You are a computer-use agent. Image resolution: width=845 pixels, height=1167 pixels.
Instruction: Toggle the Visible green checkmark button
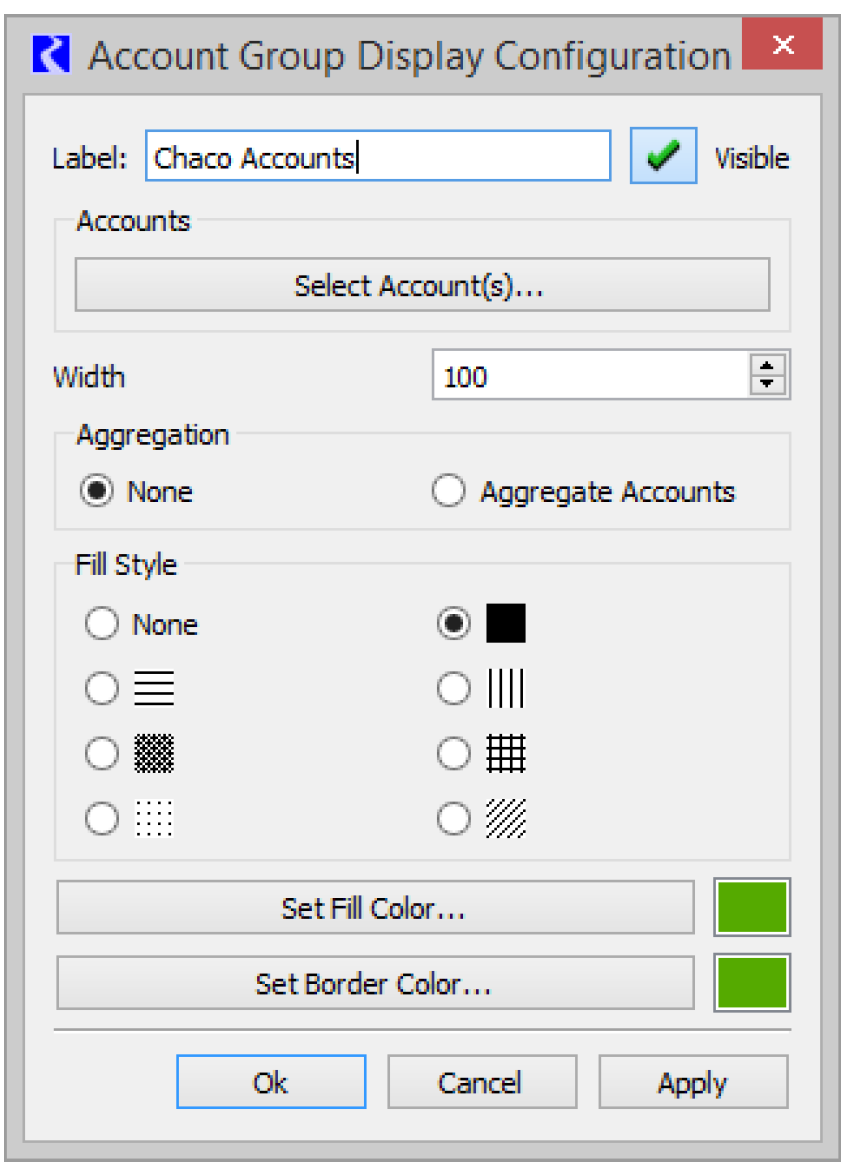[x=662, y=156]
